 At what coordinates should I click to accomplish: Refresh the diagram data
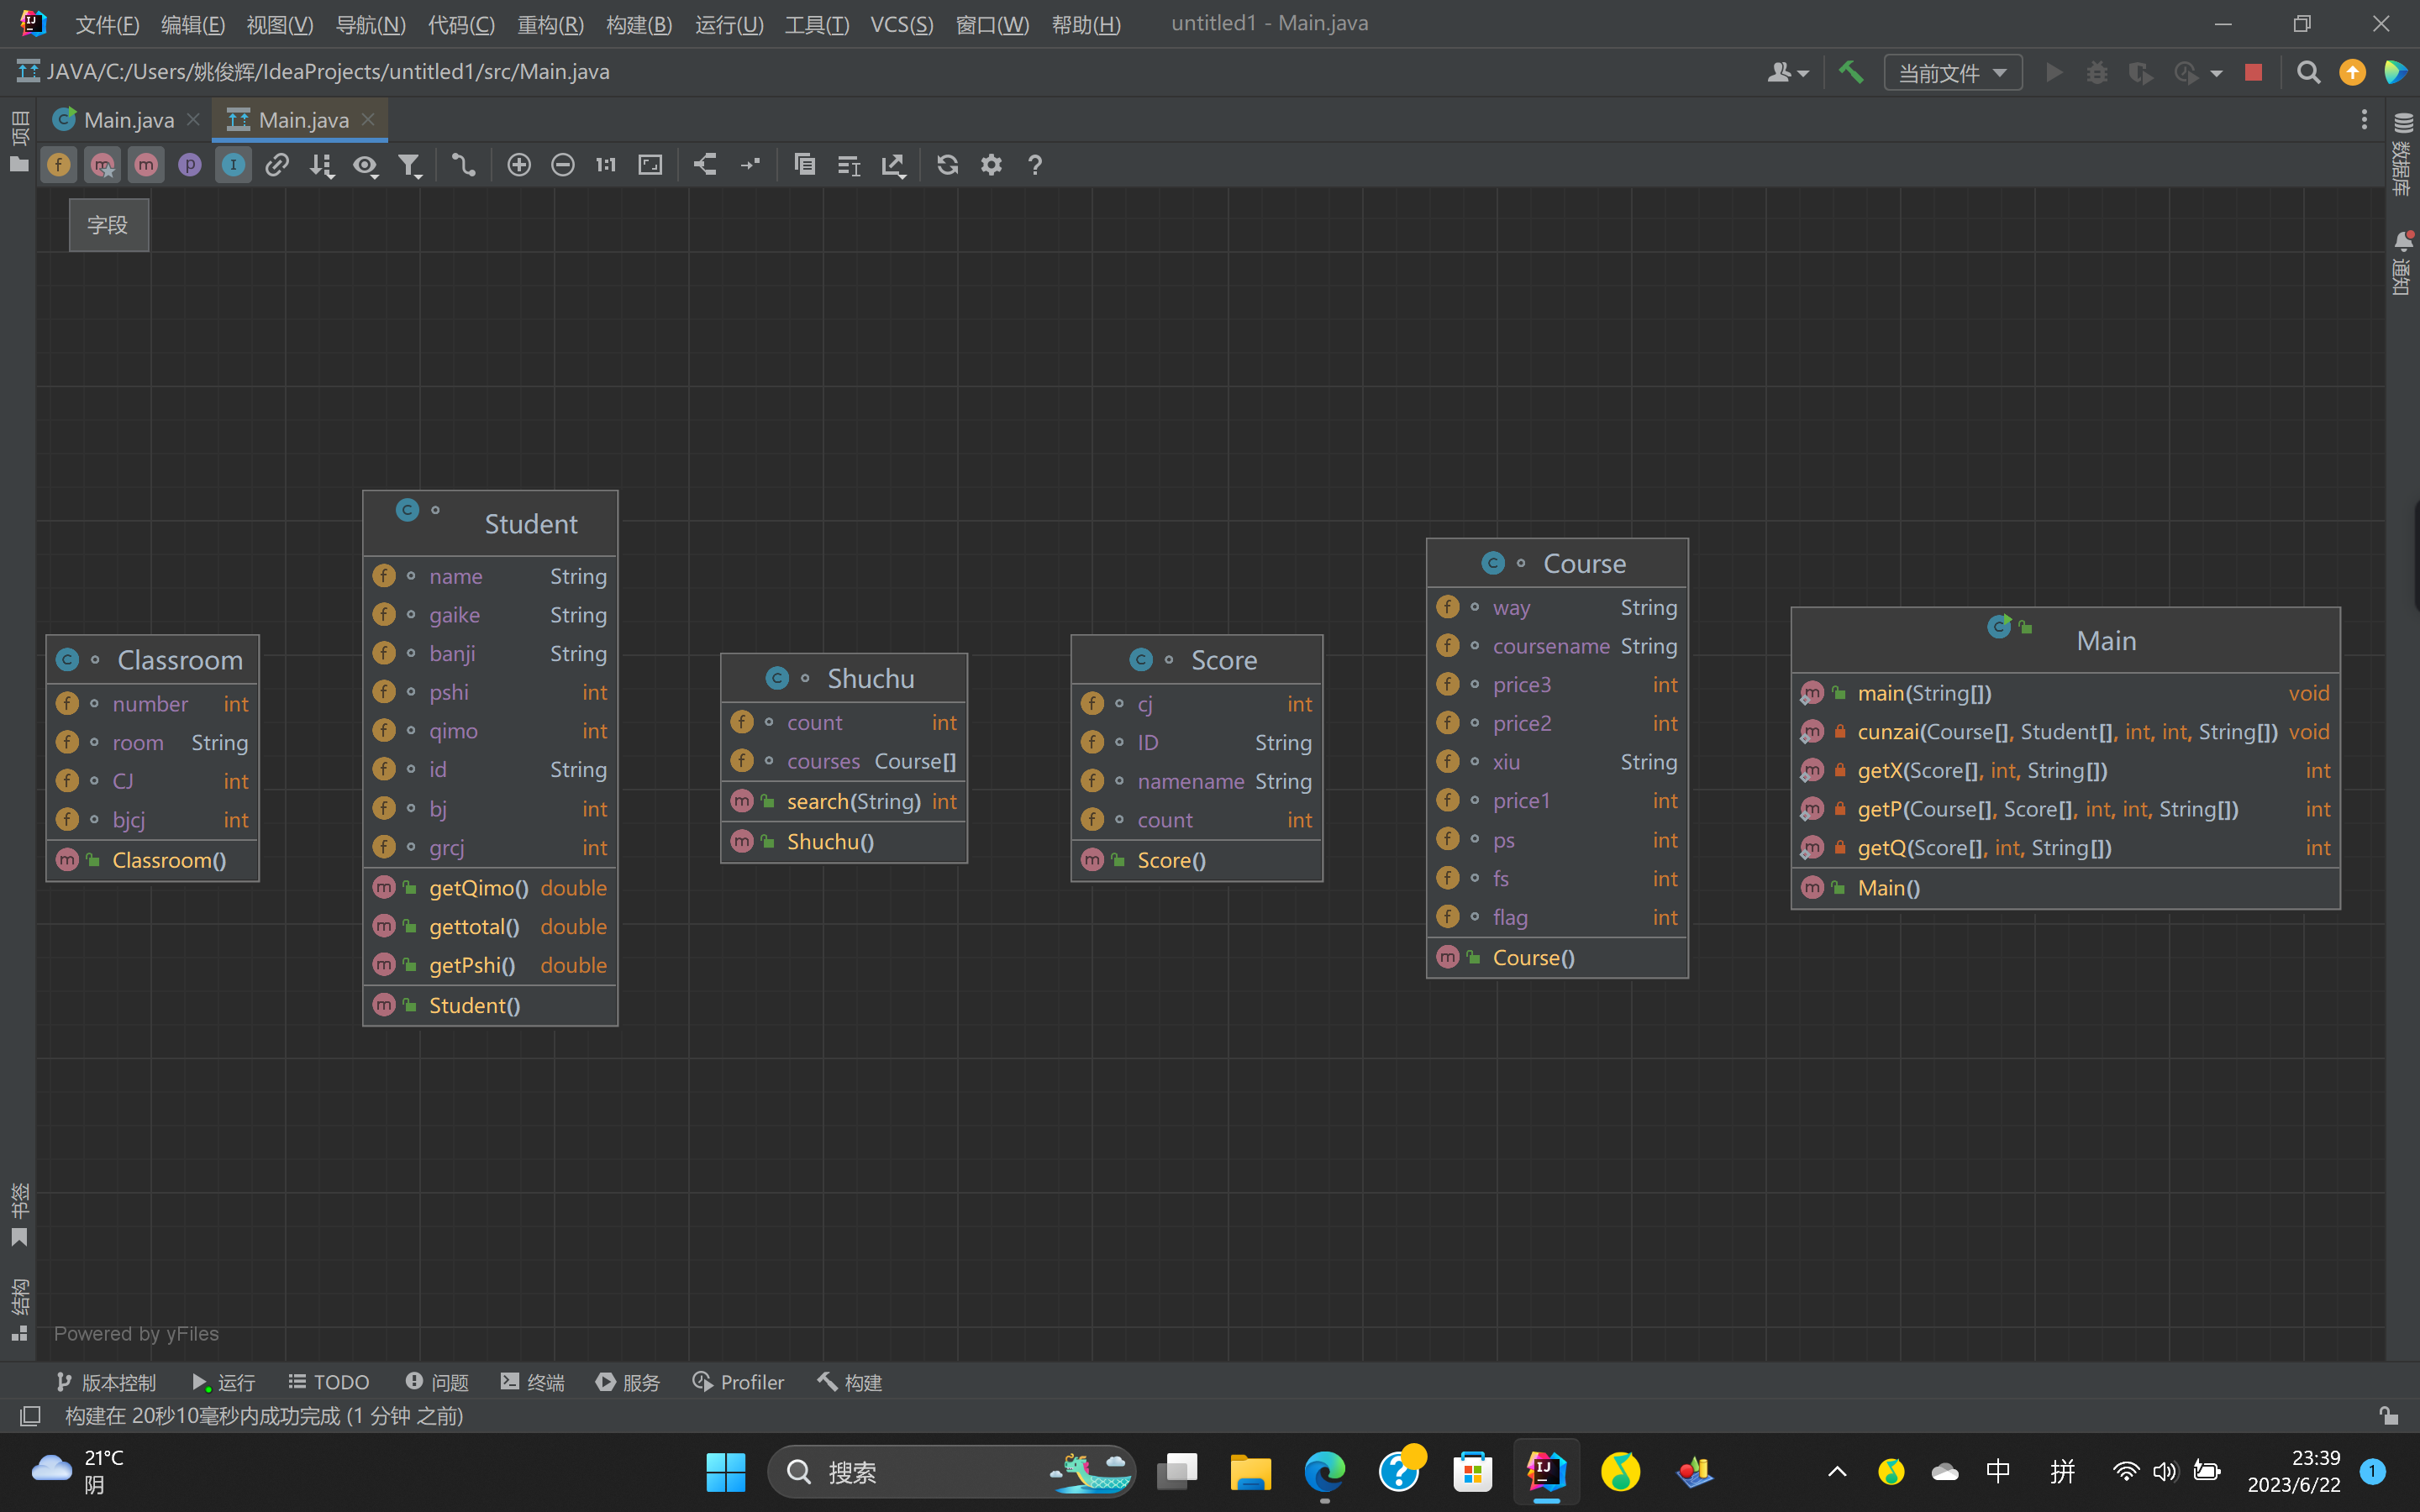(x=947, y=165)
